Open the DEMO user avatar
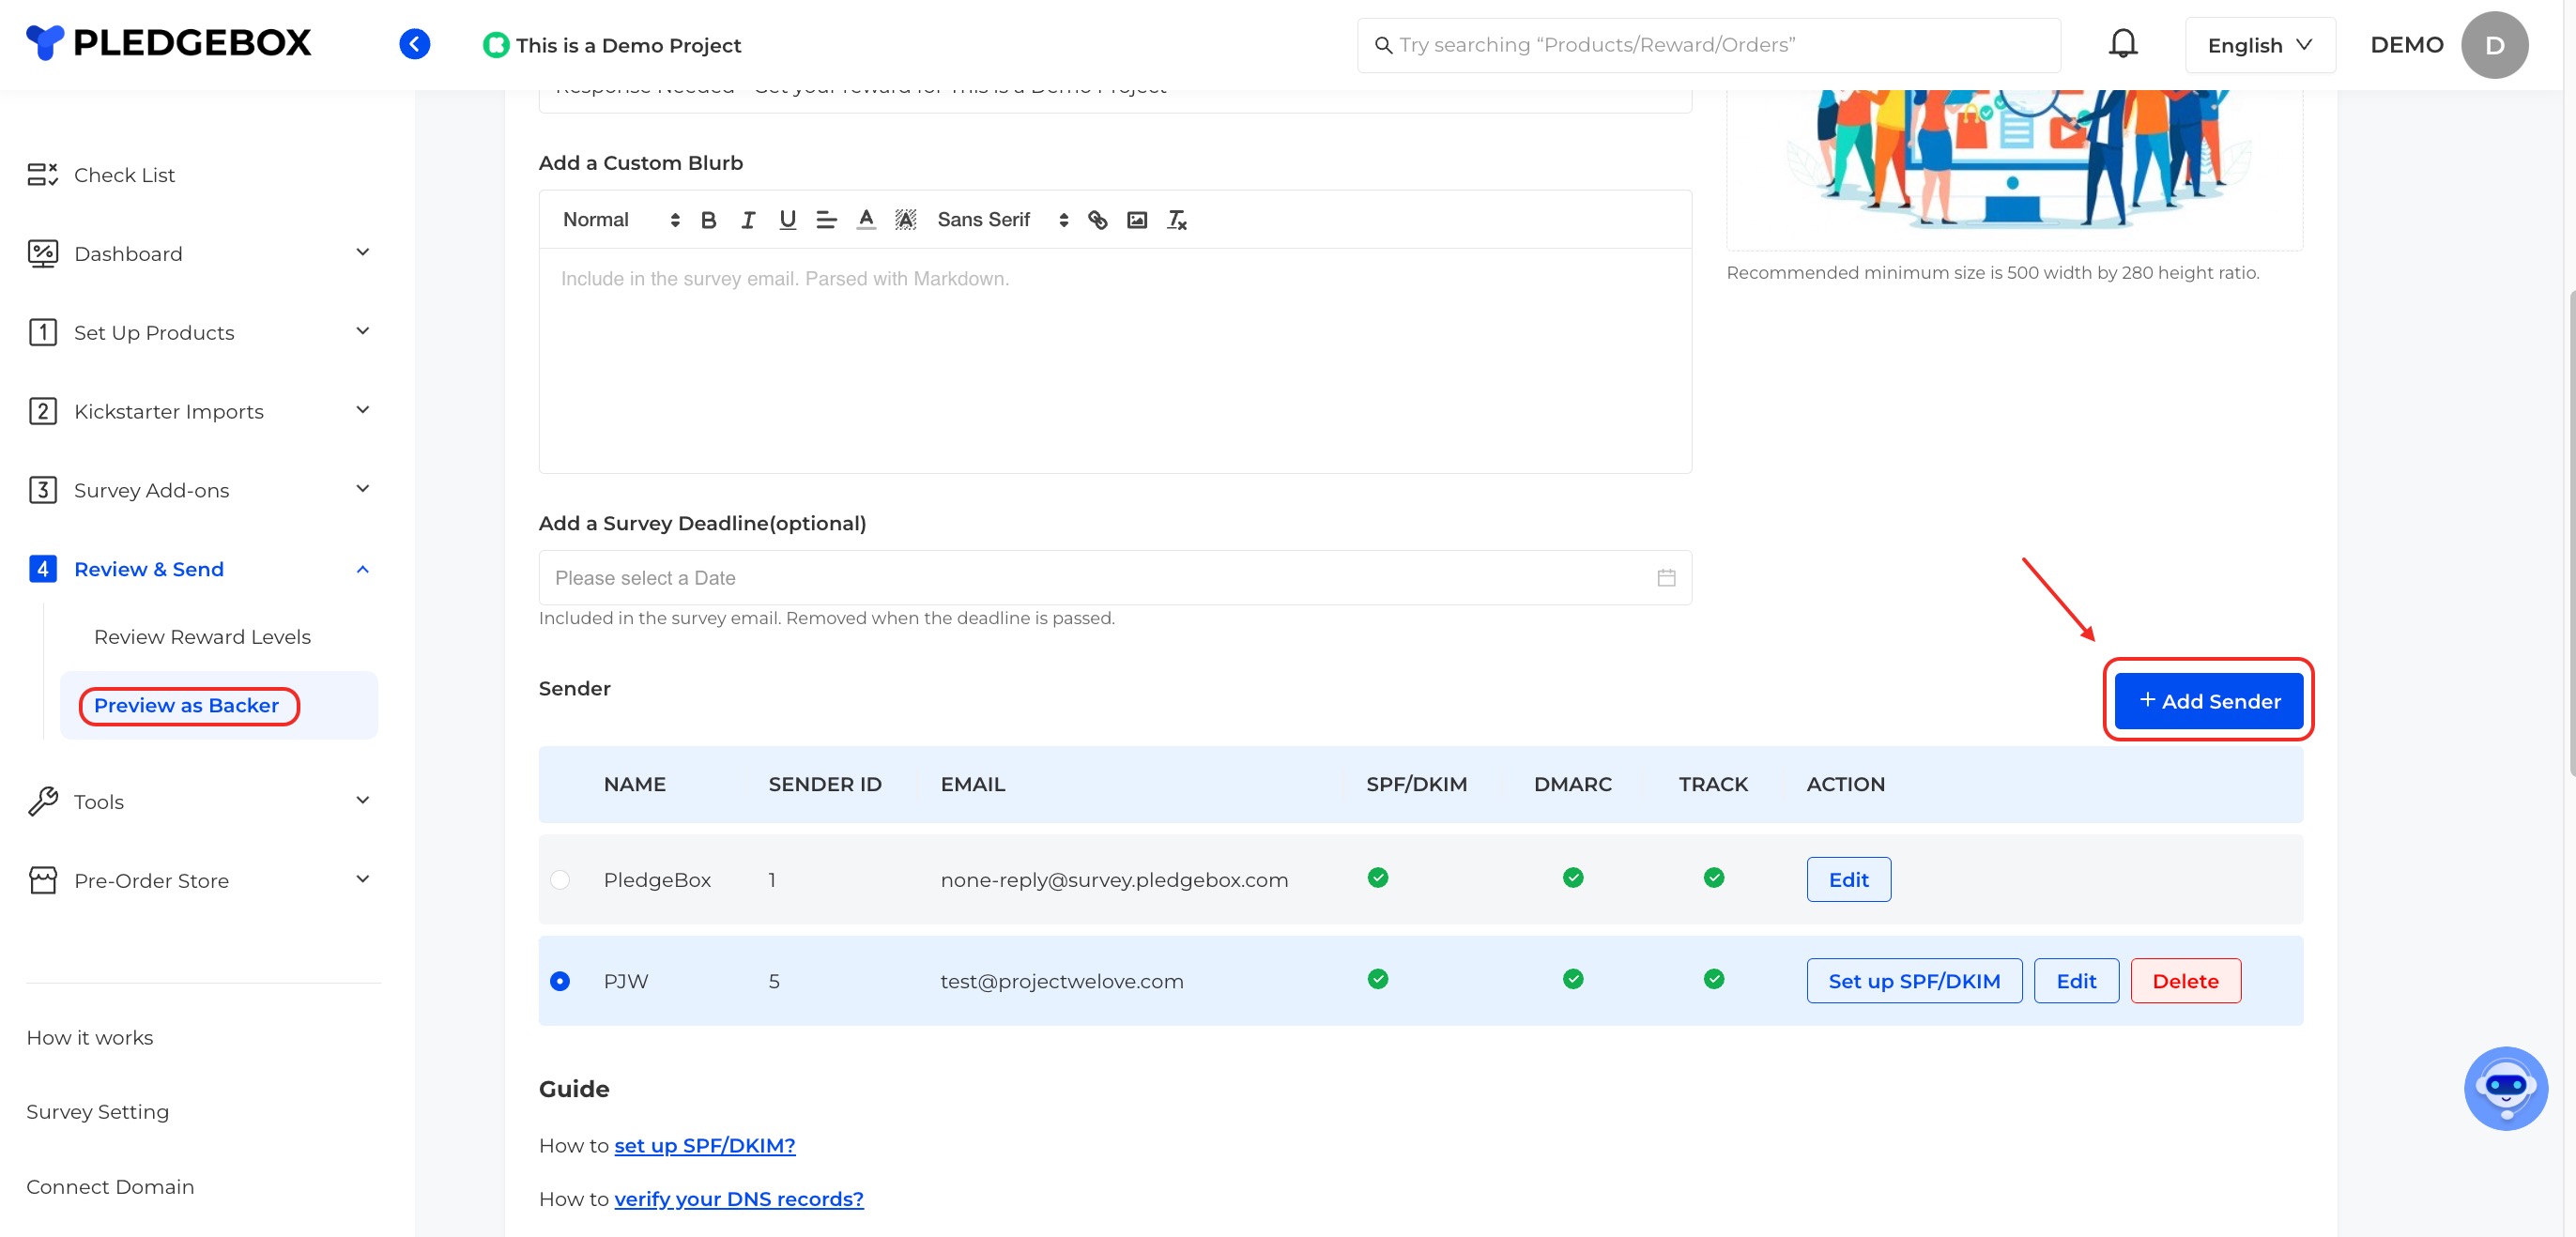 (x=2494, y=45)
